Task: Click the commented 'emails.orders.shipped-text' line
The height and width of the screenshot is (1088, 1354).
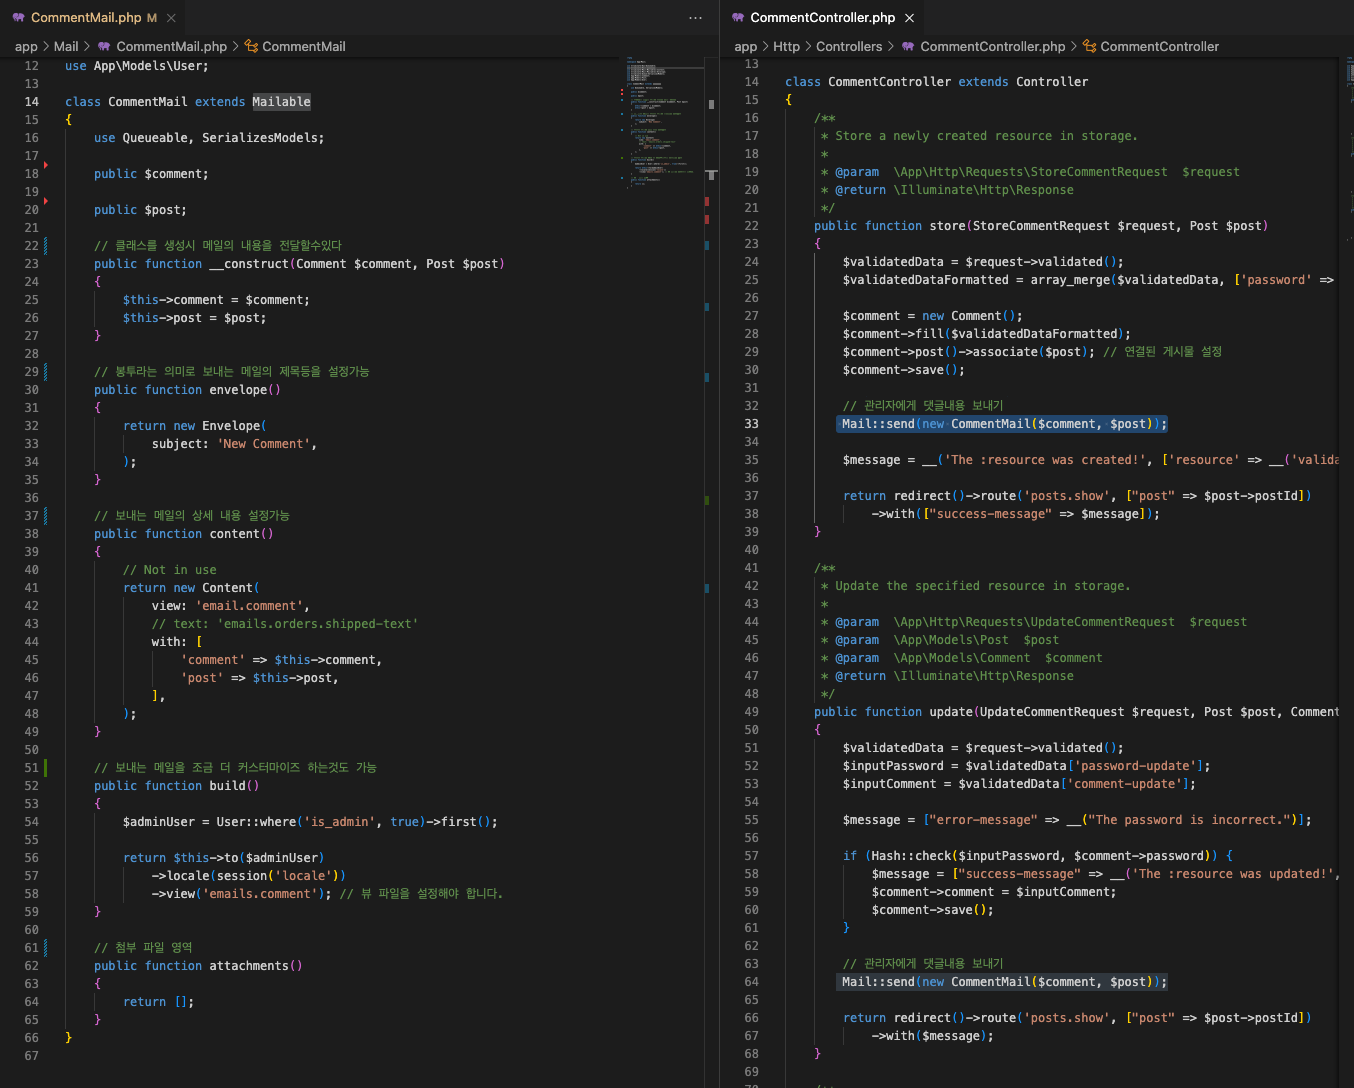Action: 285,624
